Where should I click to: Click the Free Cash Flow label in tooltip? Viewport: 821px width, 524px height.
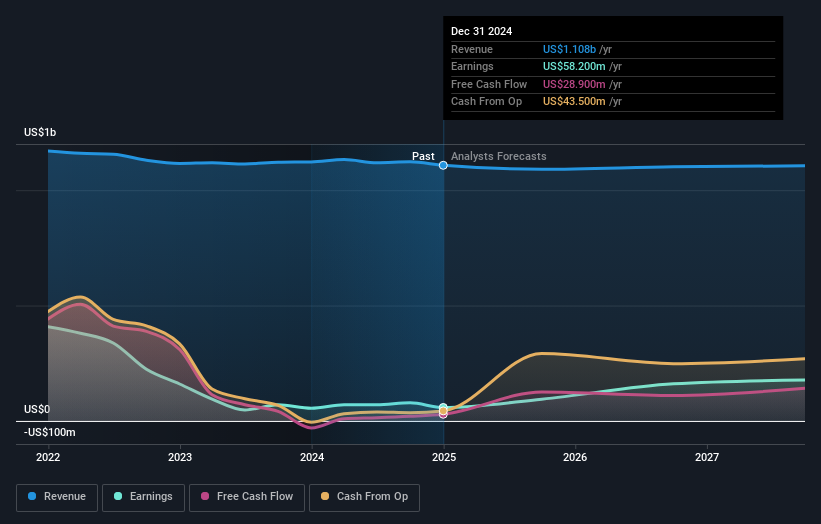click(489, 84)
